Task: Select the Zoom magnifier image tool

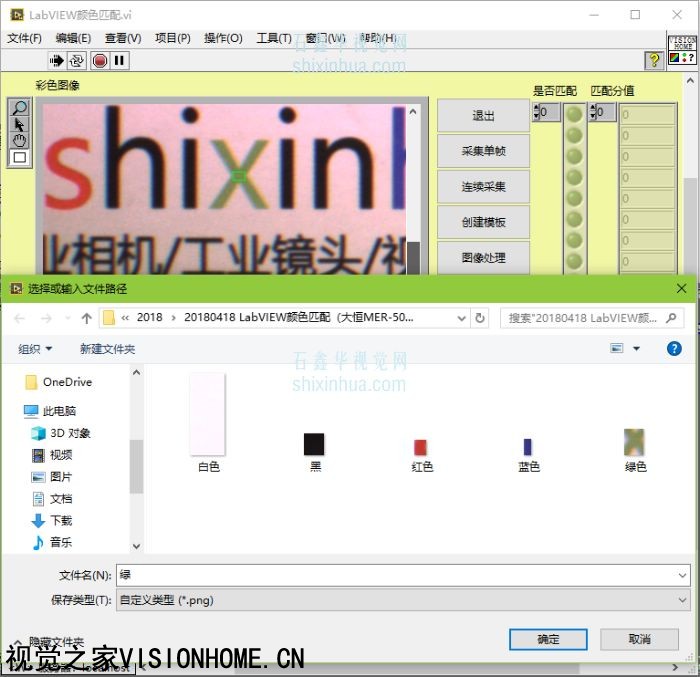Action: 19,108
